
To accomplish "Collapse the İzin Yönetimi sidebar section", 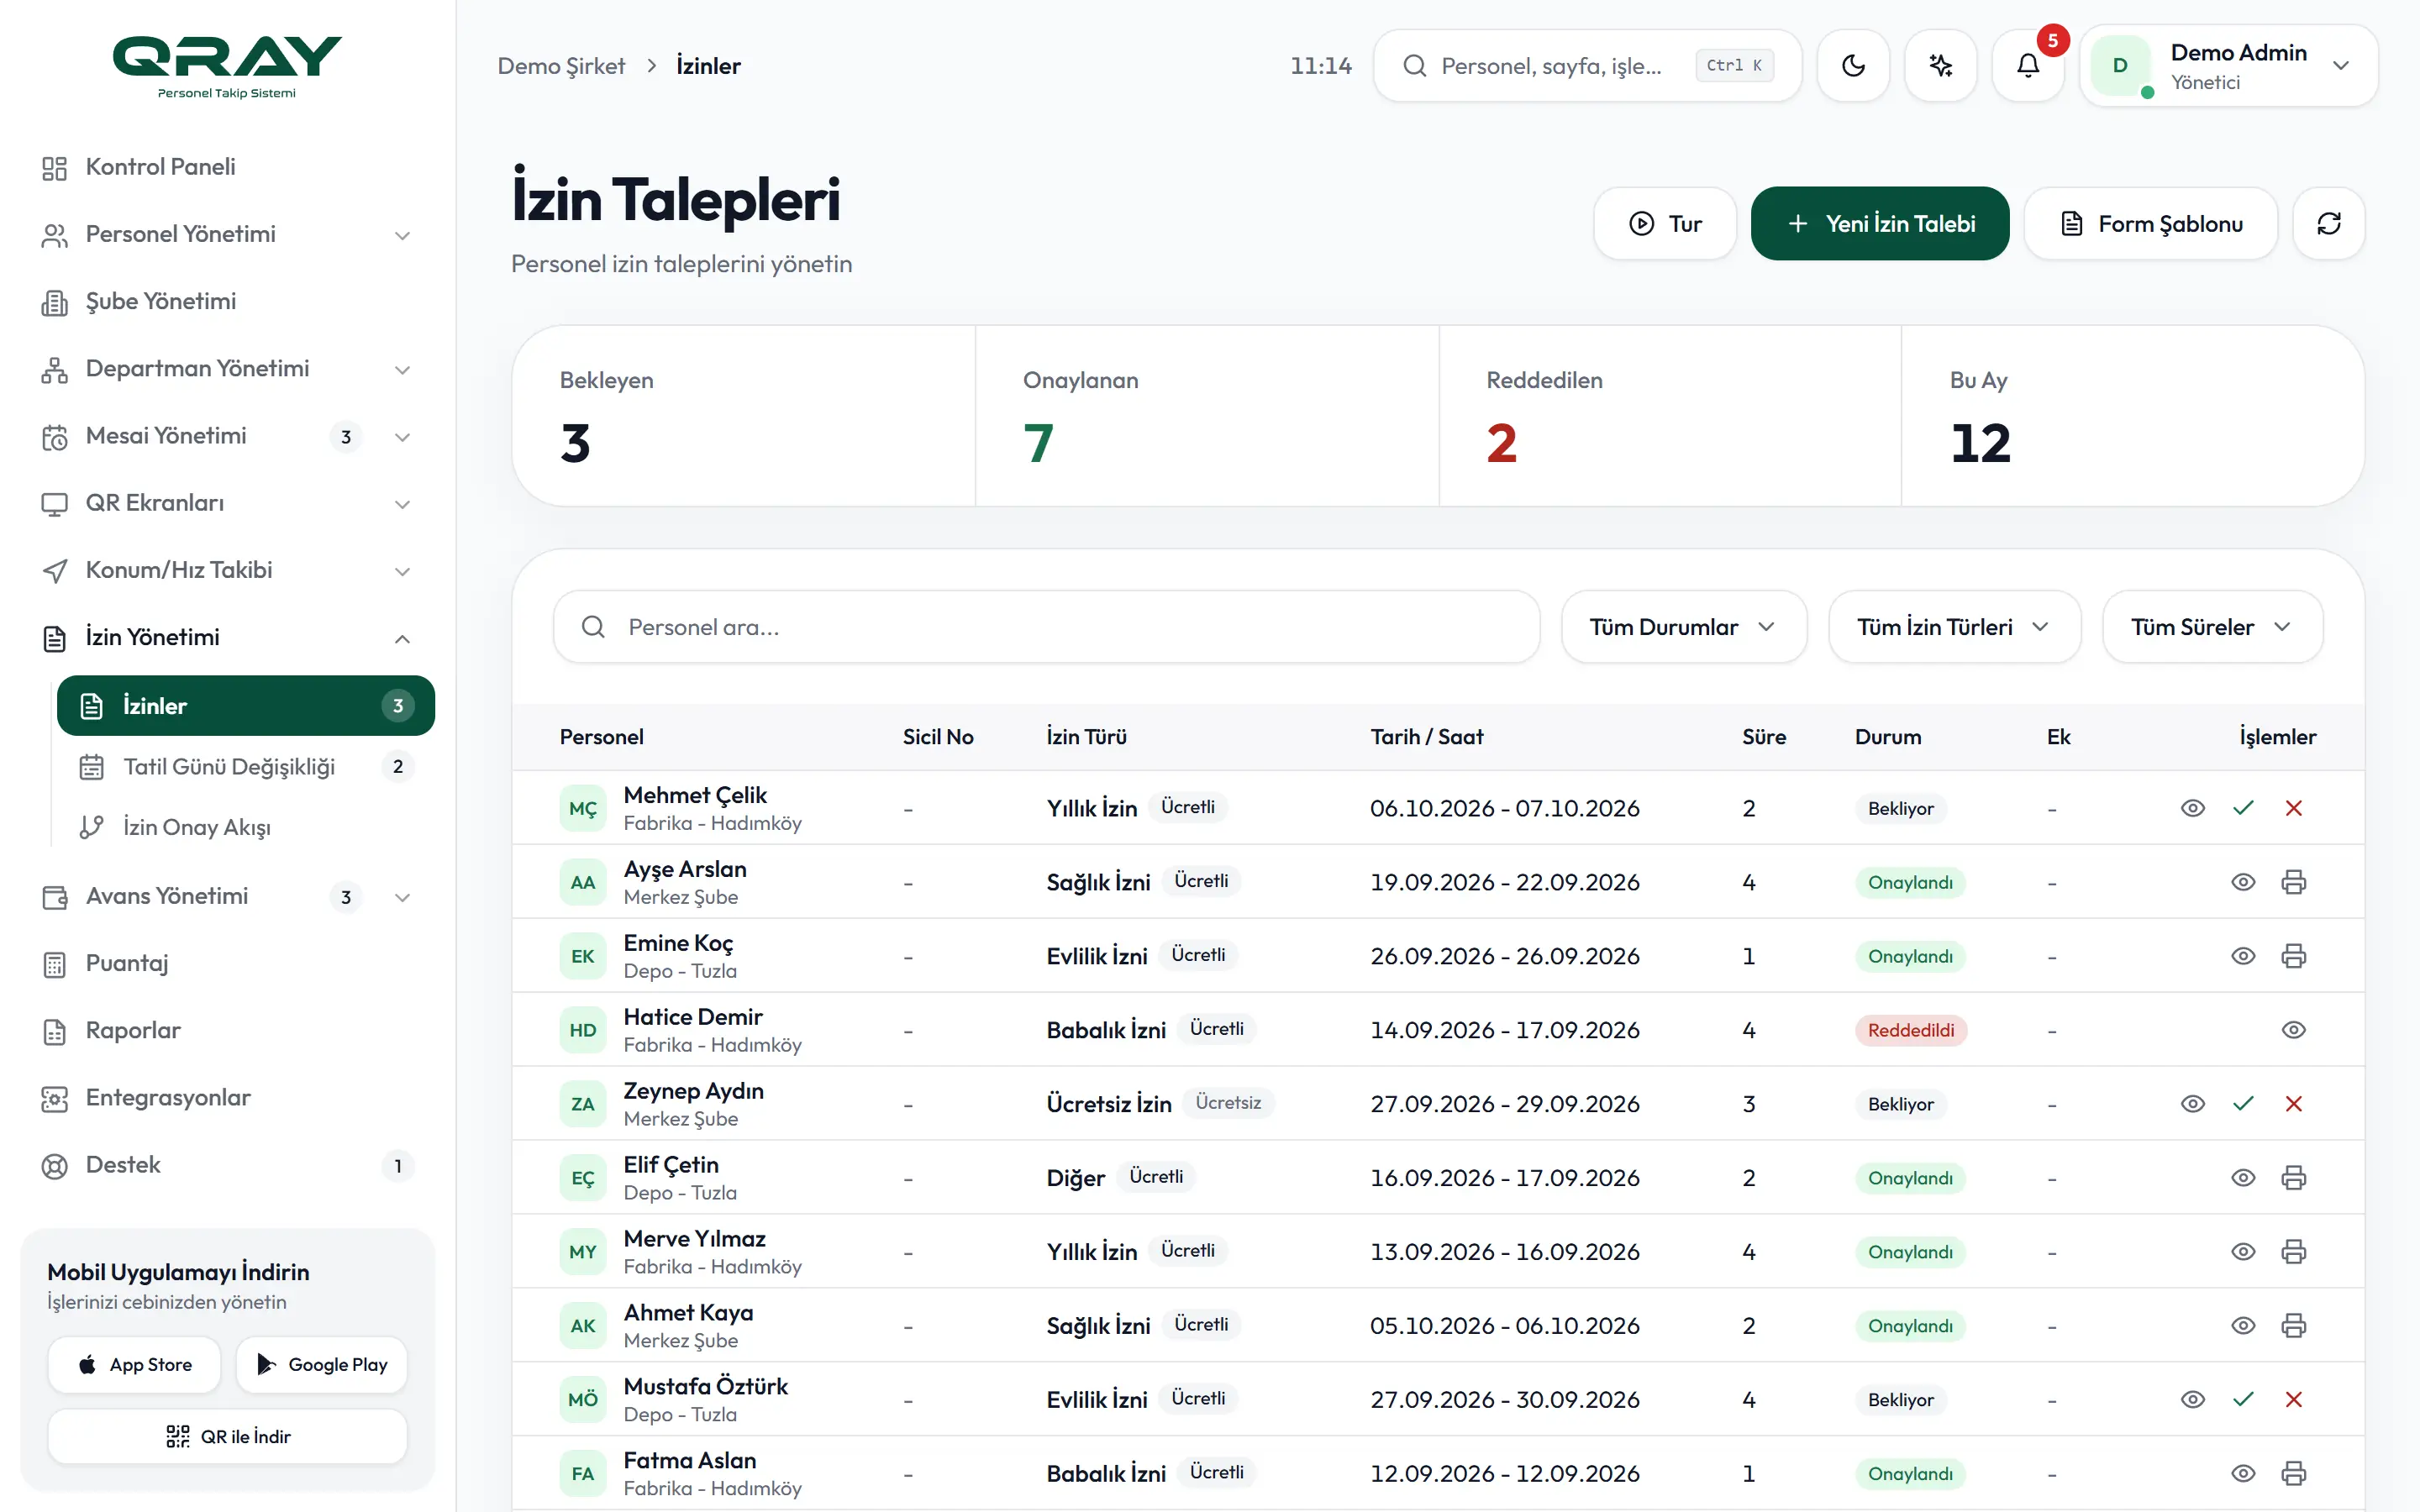I will (228, 637).
